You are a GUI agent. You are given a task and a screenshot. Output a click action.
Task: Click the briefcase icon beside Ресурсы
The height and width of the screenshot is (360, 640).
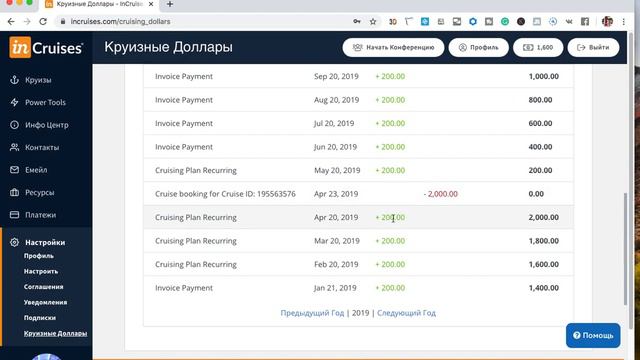coord(14,192)
